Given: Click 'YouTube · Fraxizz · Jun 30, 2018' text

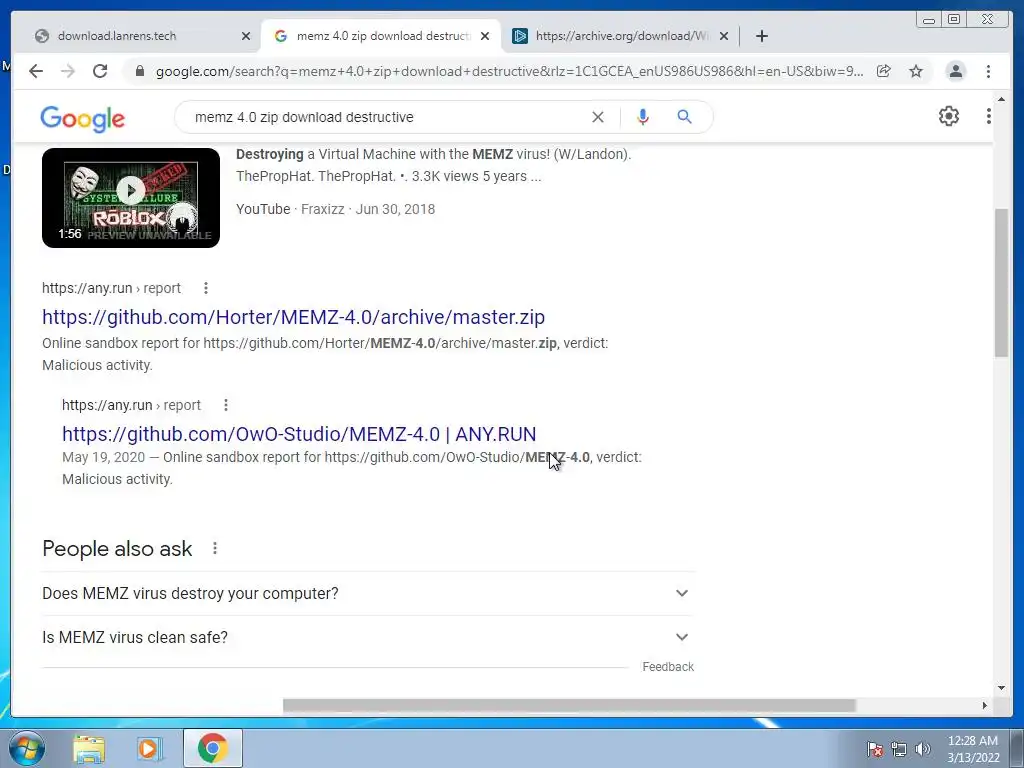Looking at the screenshot, I should (x=336, y=209).
